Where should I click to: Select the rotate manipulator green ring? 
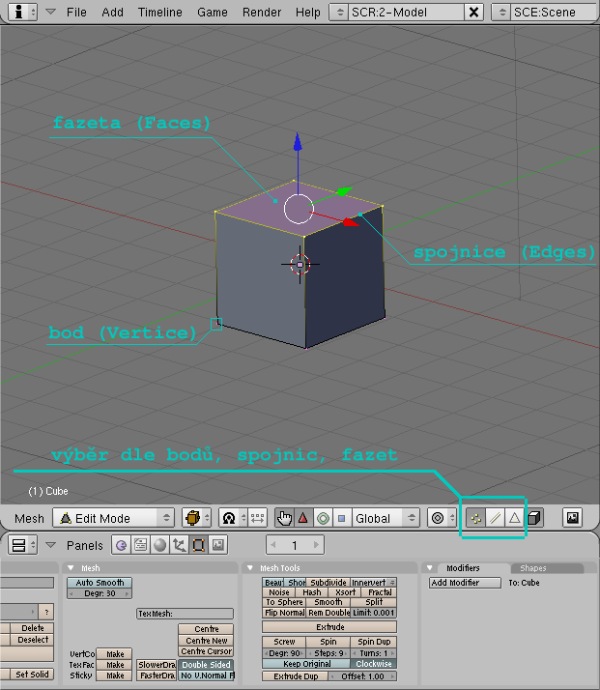(323, 518)
